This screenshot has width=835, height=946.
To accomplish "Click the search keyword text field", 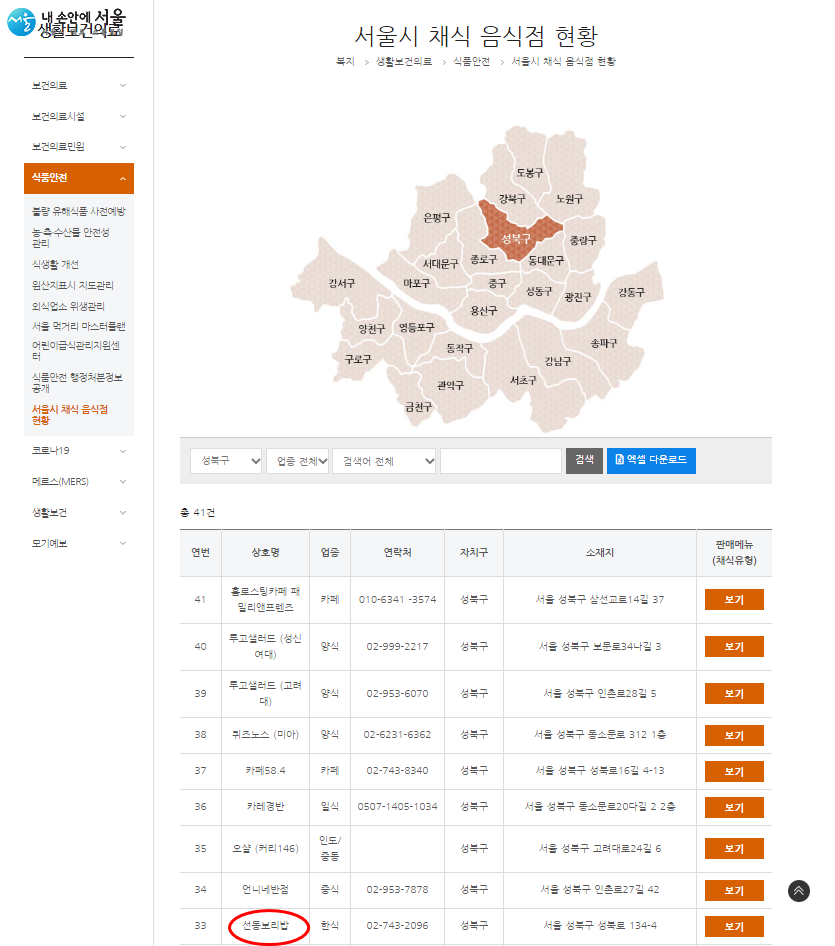I will point(500,460).
